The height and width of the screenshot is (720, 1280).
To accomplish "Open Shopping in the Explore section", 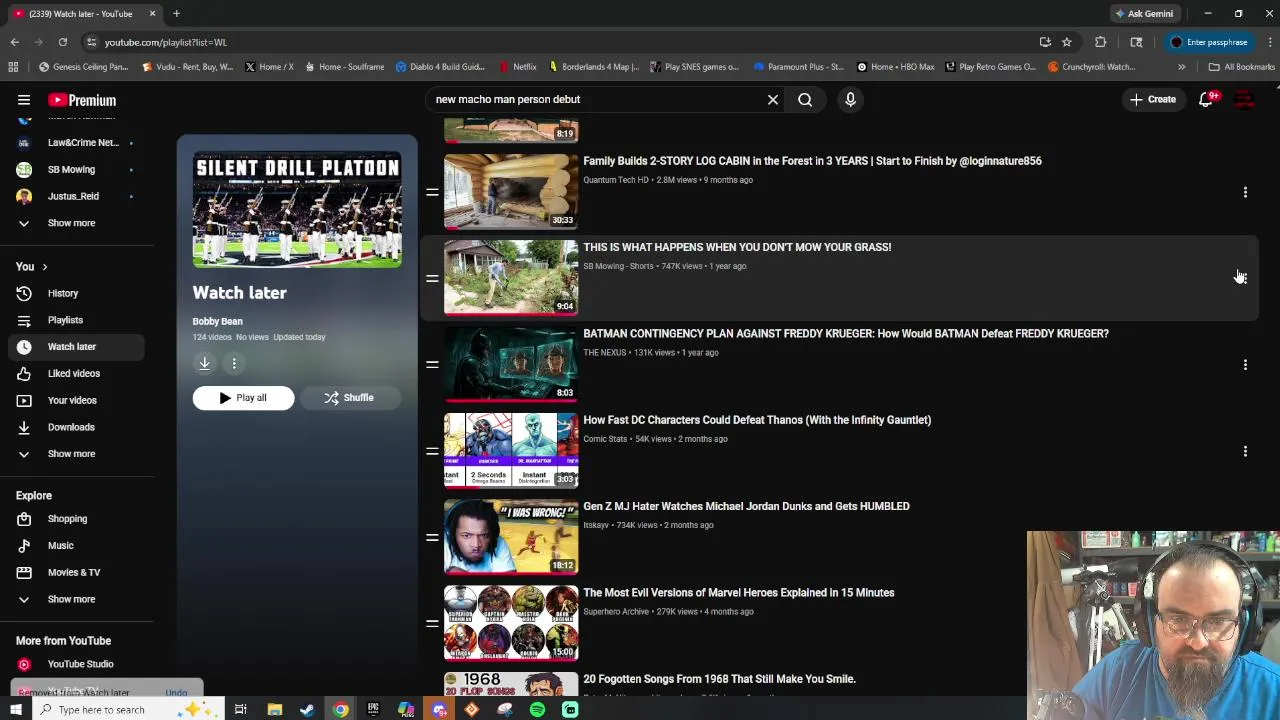I will (75, 519).
